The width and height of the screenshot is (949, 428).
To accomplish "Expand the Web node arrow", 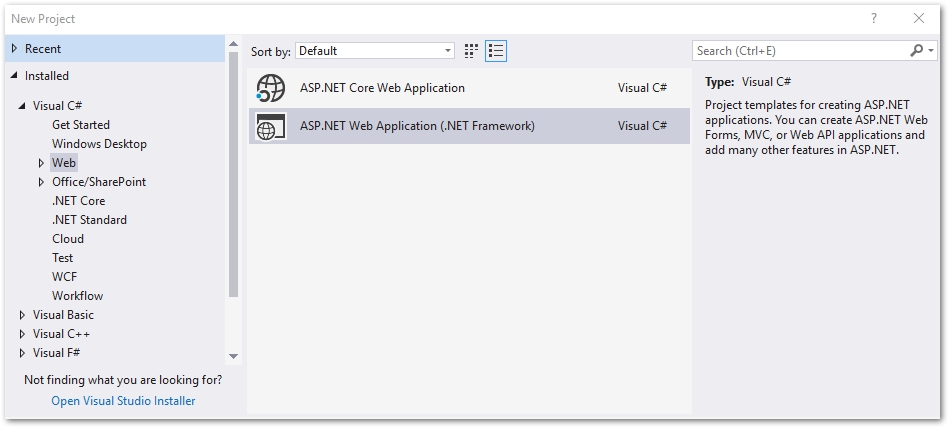I will tap(41, 163).
